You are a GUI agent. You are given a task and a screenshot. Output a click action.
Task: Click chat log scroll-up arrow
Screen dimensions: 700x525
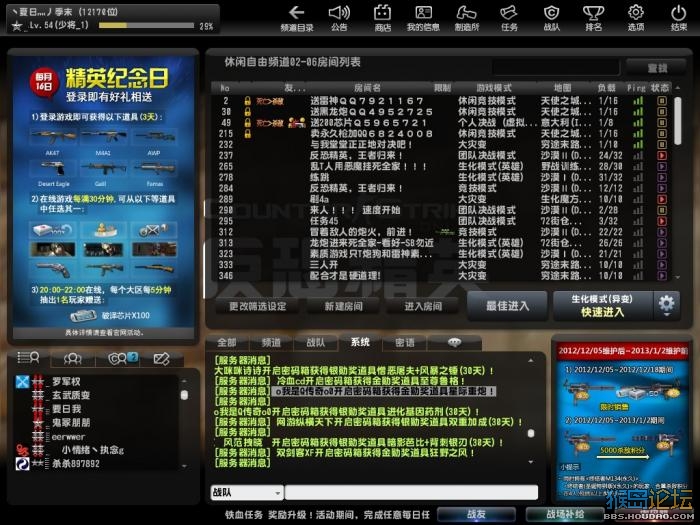pos(531,360)
